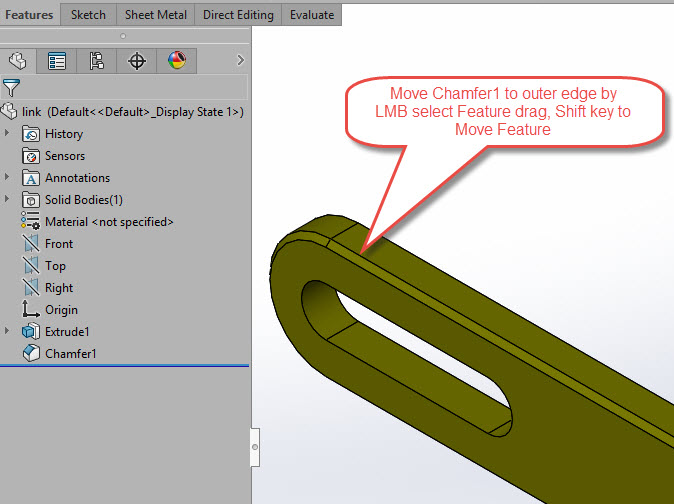Switch to the Sketch tab
Viewport: 674px width, 504px height.
point(88,15)
